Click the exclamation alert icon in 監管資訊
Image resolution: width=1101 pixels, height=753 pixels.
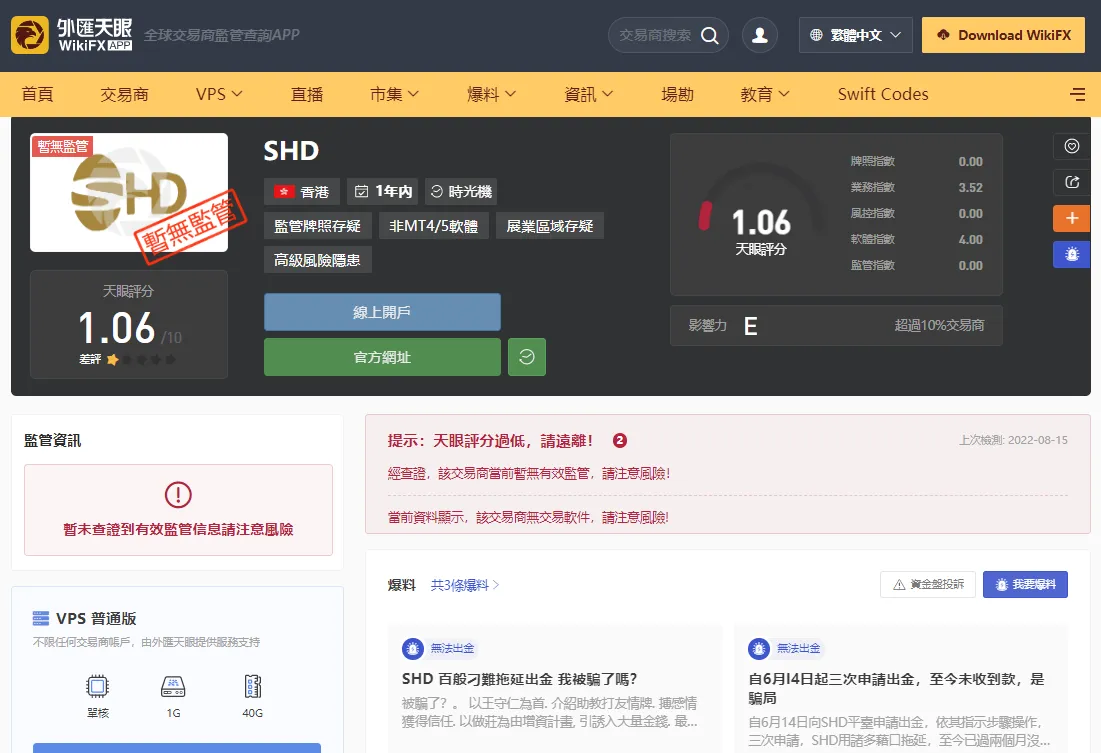click(178, 495)
